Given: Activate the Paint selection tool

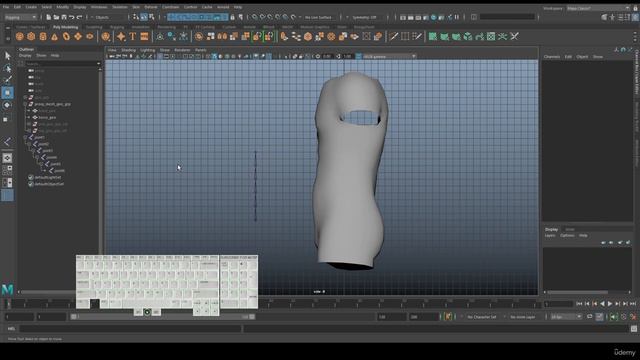Looking at the screenshot, I should click(7, 80).
